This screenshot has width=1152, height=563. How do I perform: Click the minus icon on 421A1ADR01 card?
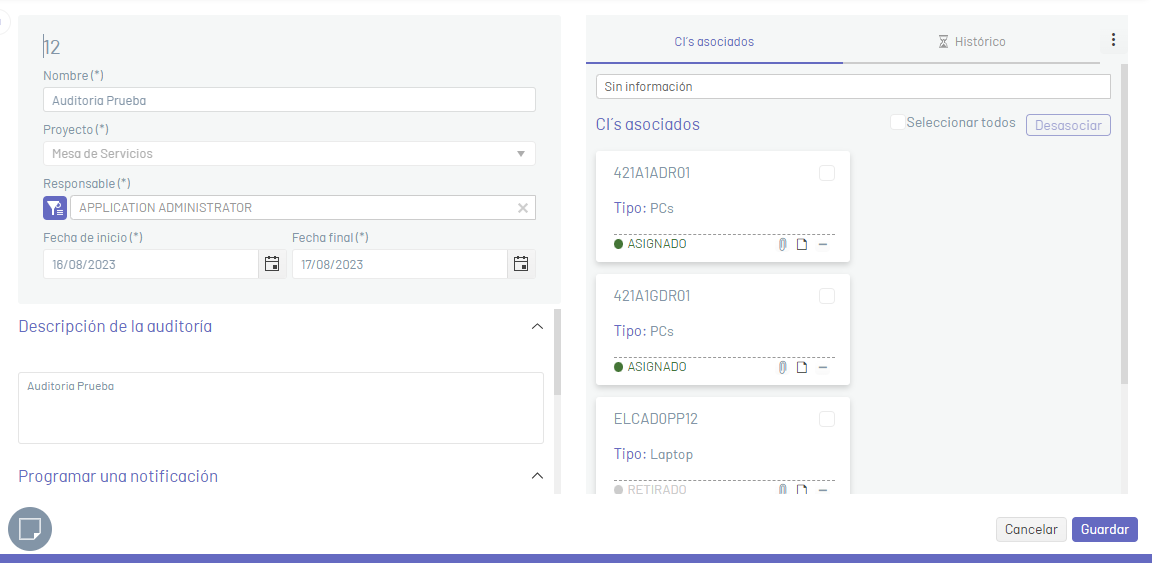coord(823,244)
